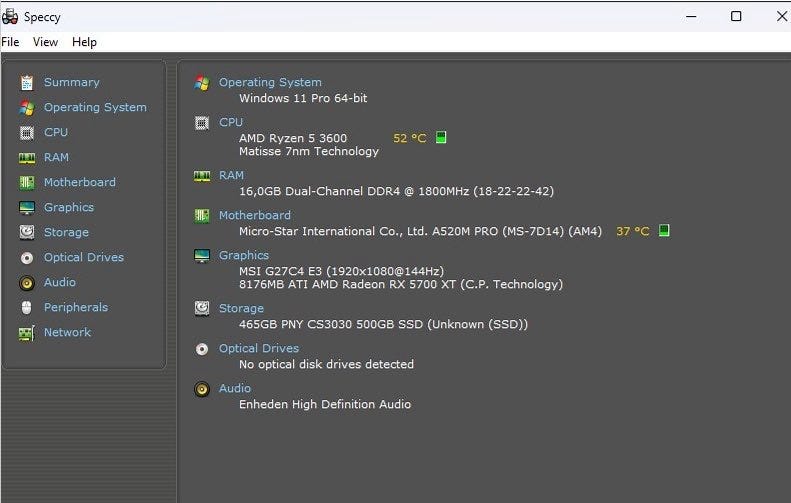Click the Graphics heading link in summary
This screenshot has width=791, height=503.
(244, 255)
